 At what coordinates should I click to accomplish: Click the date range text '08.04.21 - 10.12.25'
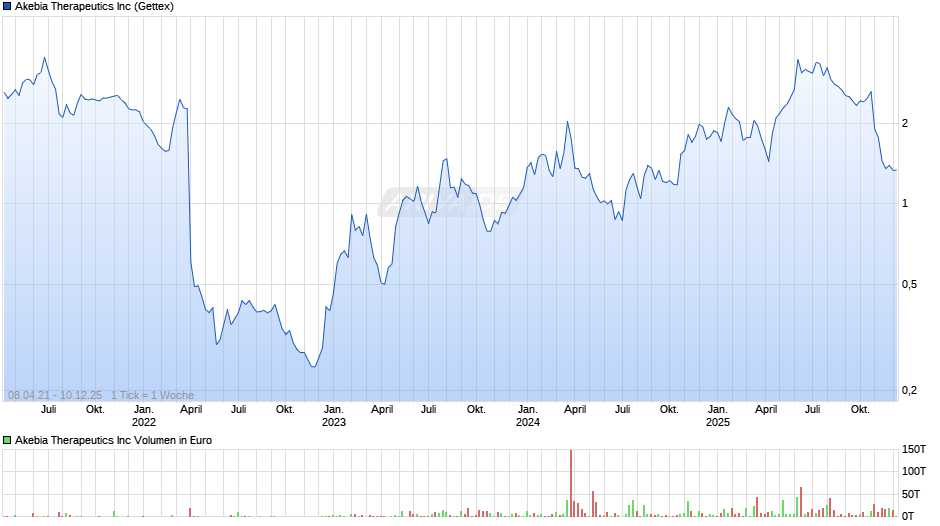click(55, 395)
